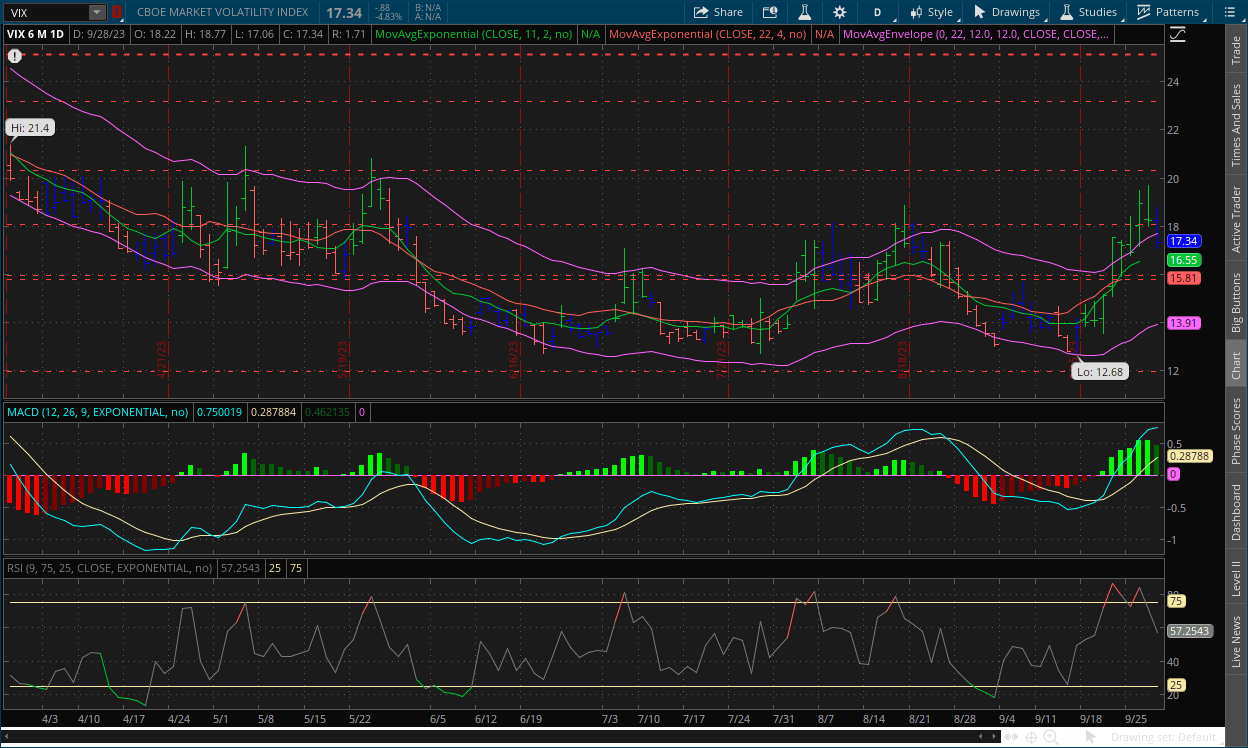1248x748 pixels.
Task: Click the flask icon in the top toolbar
Action: point(803,12)
